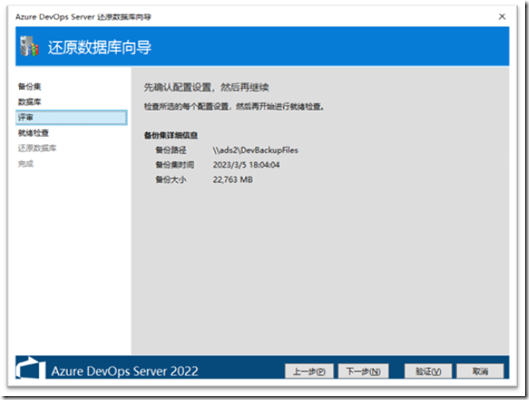Select the 数据库 step in sidebar
The width and height of the screenshot is (529, 400).
[30, 102]
